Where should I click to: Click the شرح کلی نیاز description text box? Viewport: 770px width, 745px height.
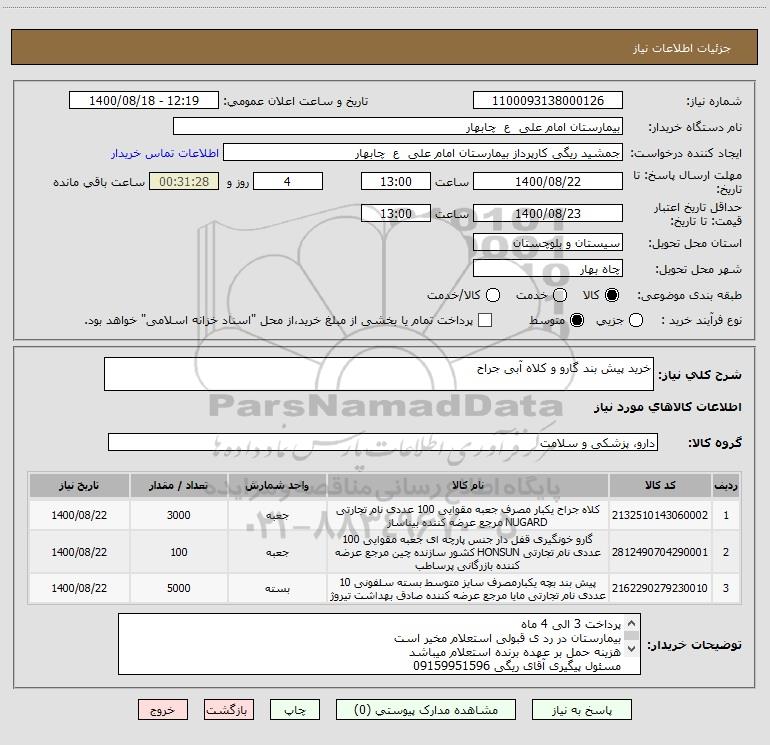tap(379, 374)
